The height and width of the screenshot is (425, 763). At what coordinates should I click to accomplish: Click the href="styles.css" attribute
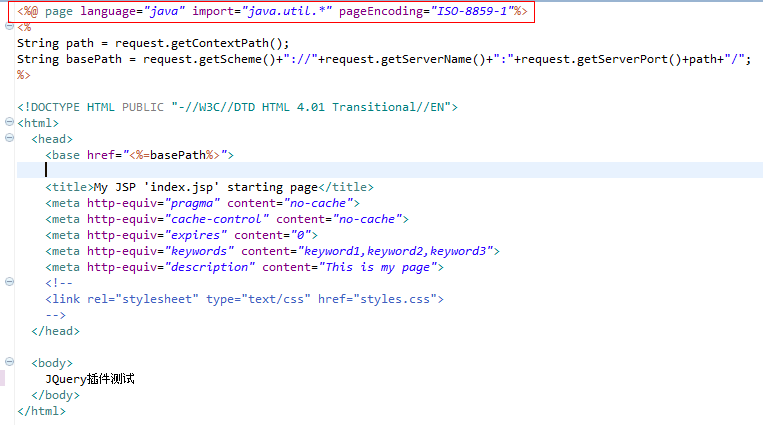(377, 299)
